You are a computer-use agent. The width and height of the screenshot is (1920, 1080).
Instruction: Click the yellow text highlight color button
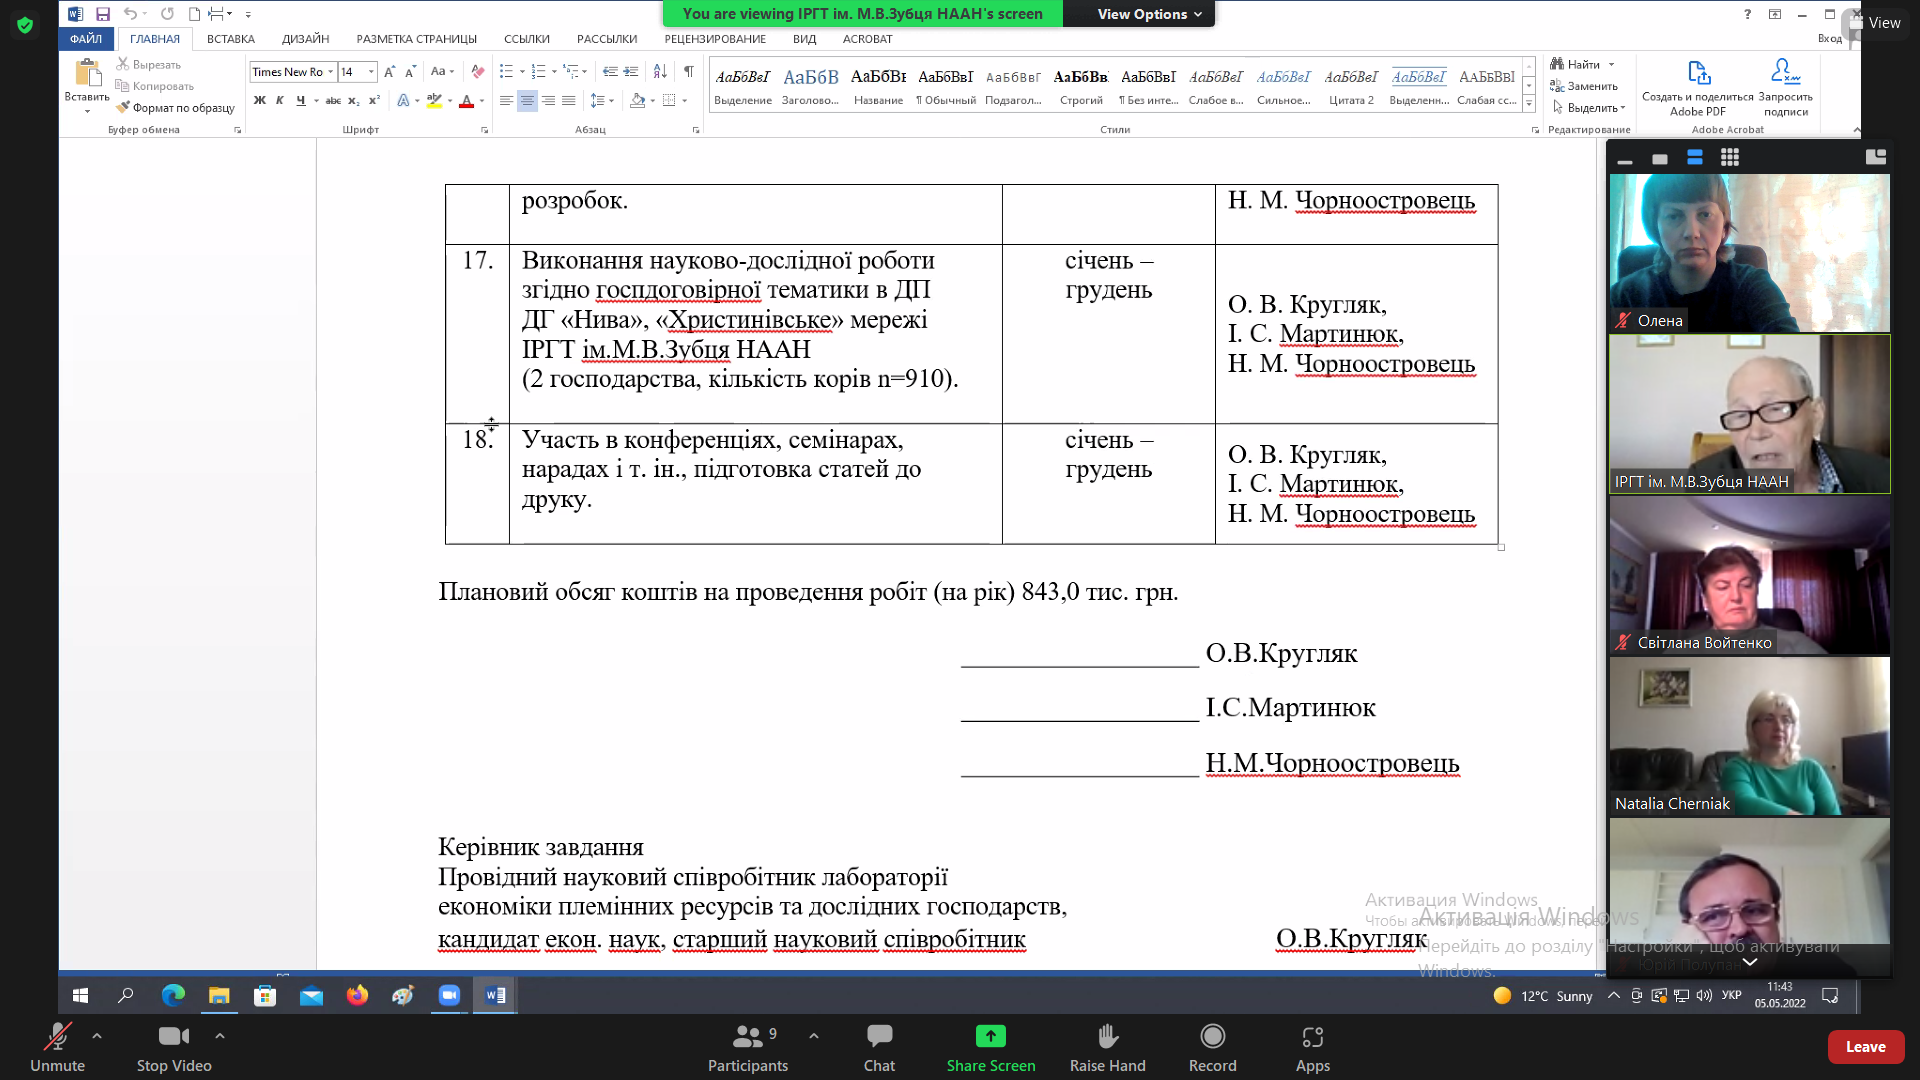[434, 101]
